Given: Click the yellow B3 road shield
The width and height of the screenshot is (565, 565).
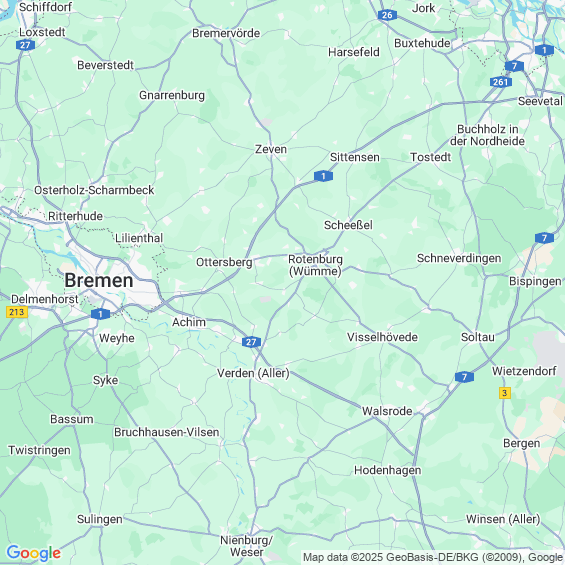Looking at the screenshot, I should [505, 393].
